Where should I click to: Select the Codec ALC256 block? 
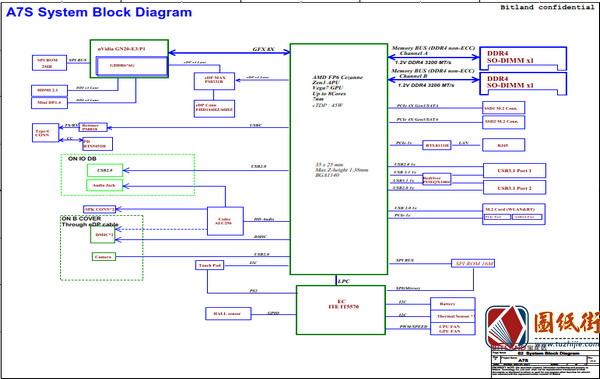[225, 221]
